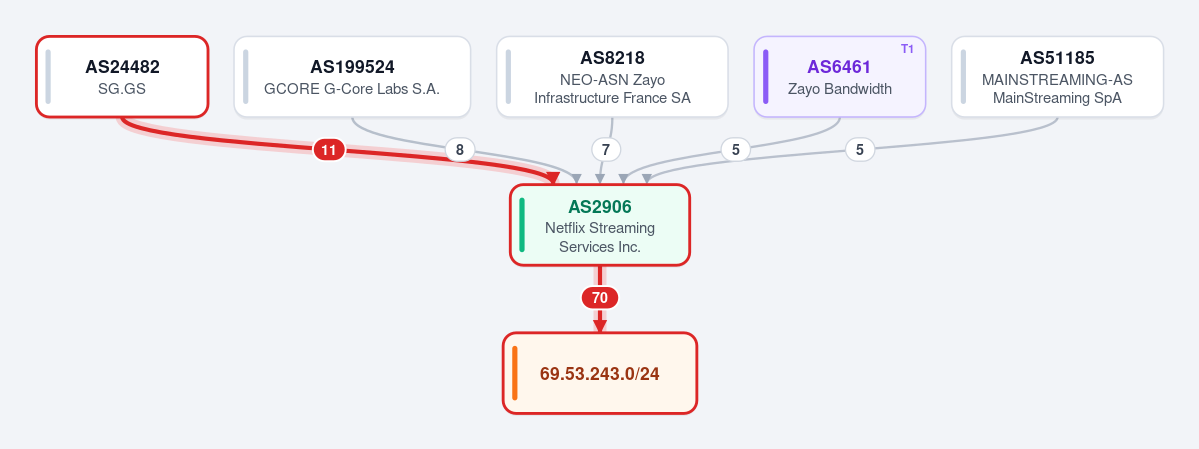Click the edge count badge 8
This screenshot has height=449, width=1199.
point(460,150)
